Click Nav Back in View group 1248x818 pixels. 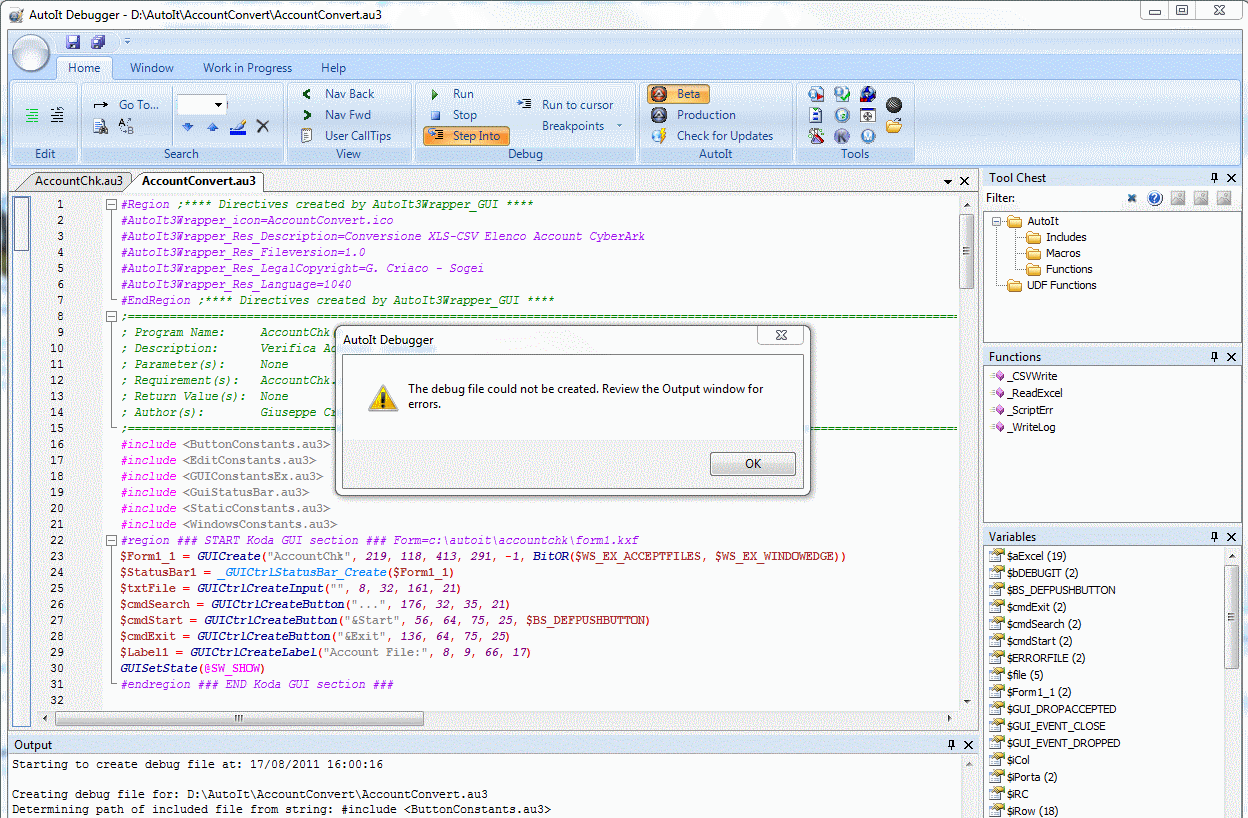point(338,94)
